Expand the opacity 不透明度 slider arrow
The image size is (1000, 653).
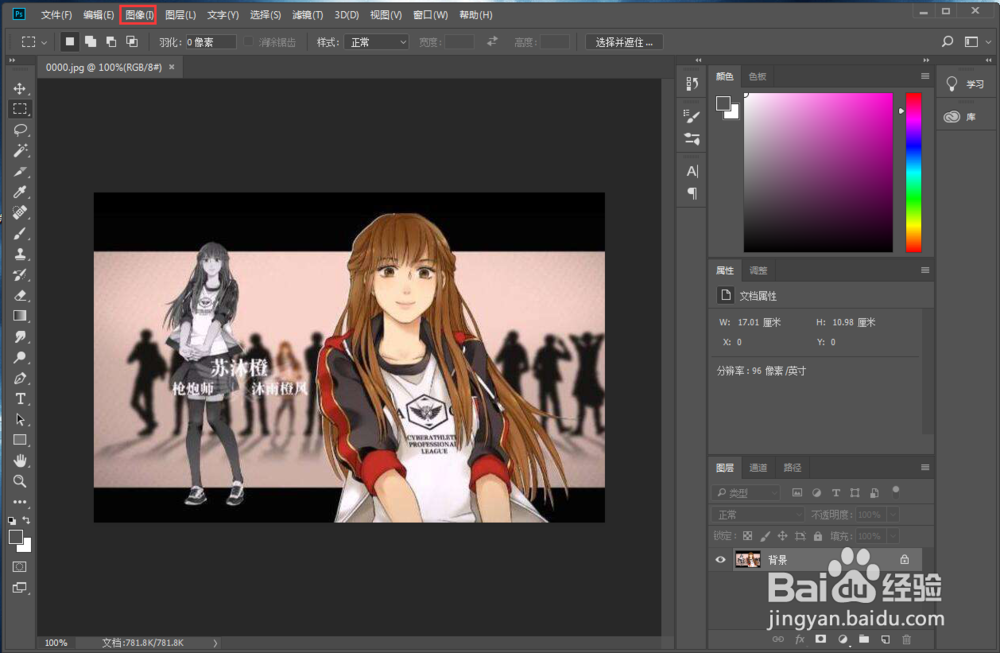[x=893, y=514]
